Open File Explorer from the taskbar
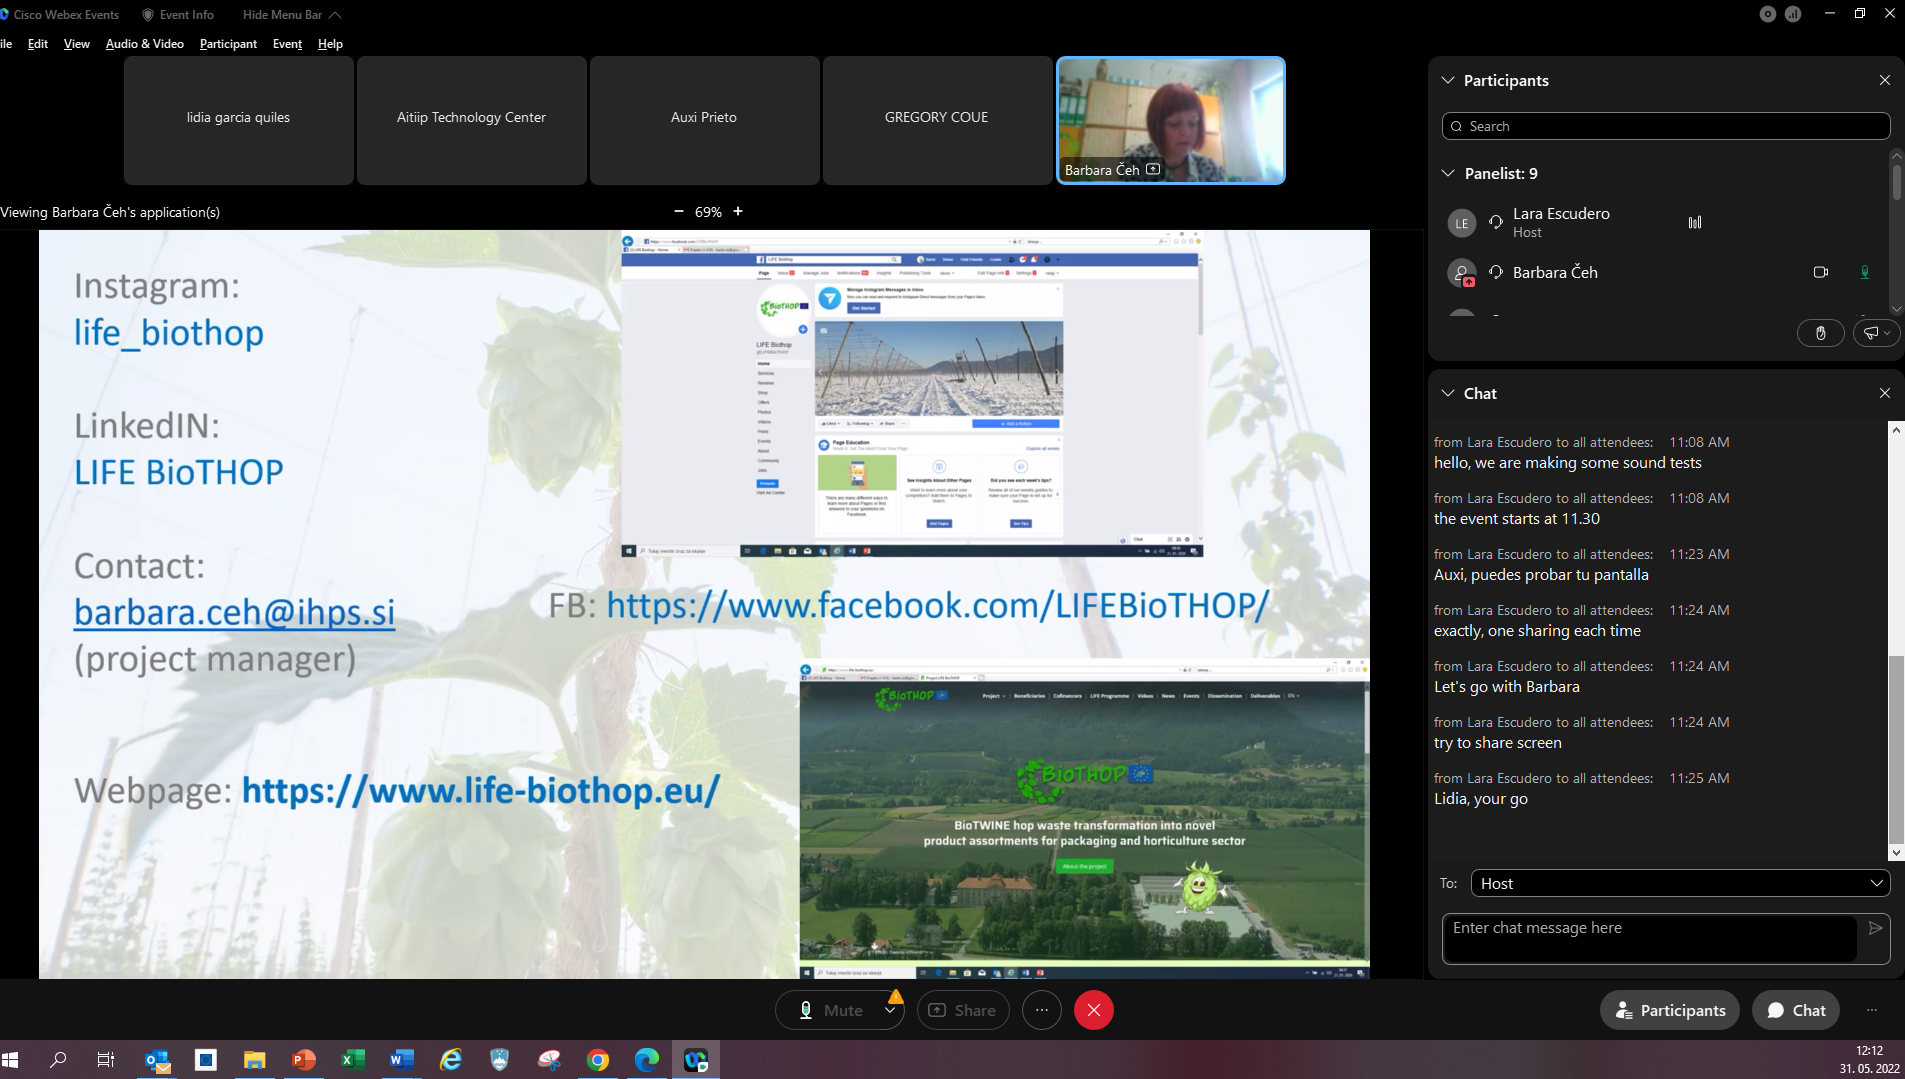 click(255, 1060)
